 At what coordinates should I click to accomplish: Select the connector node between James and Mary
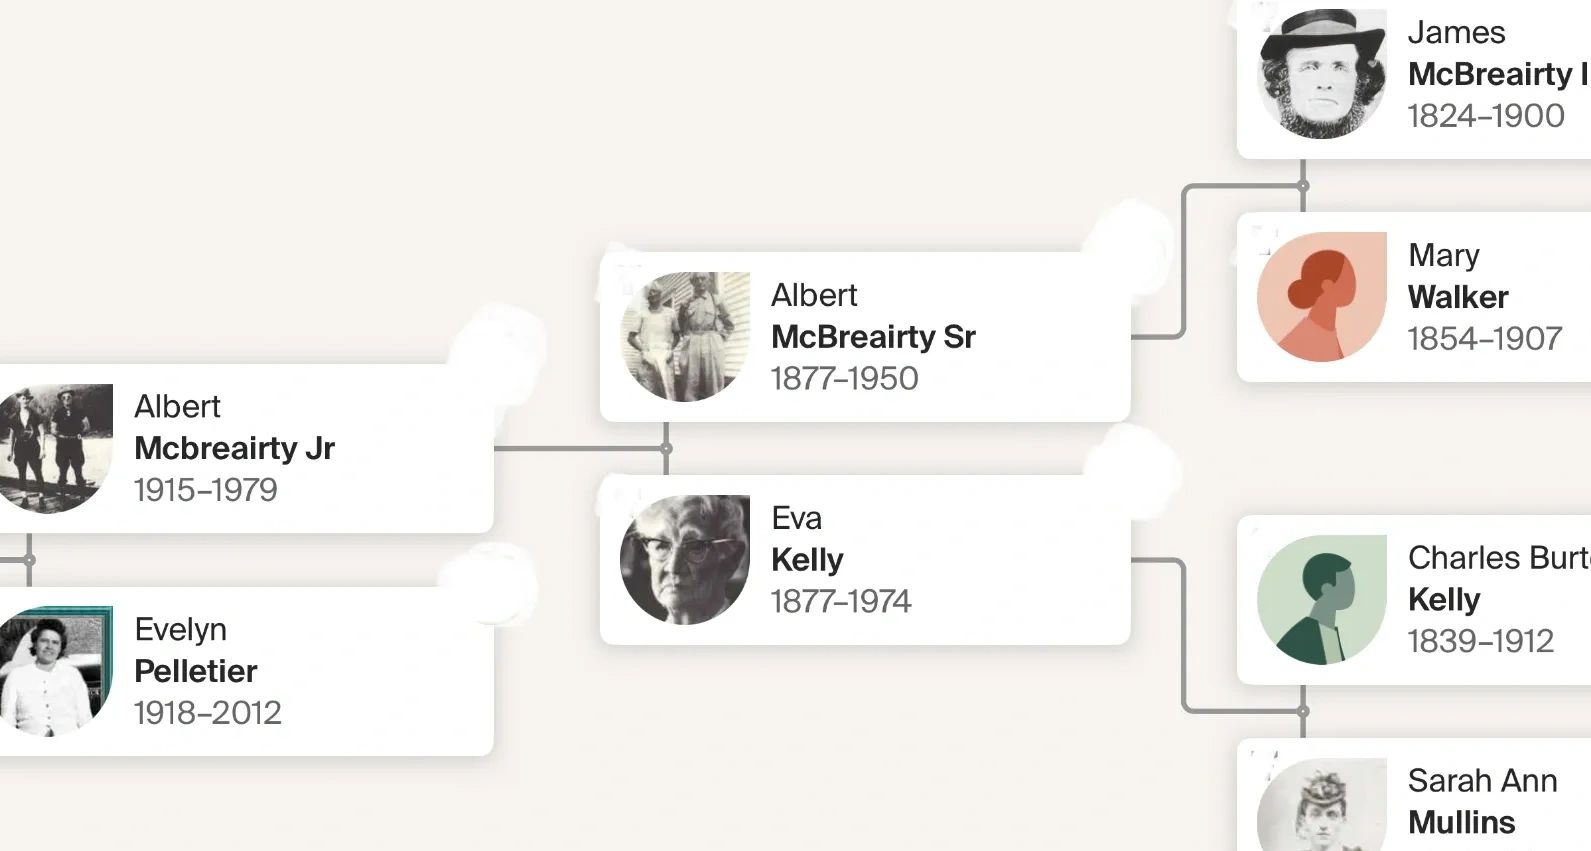point(1302,186)
